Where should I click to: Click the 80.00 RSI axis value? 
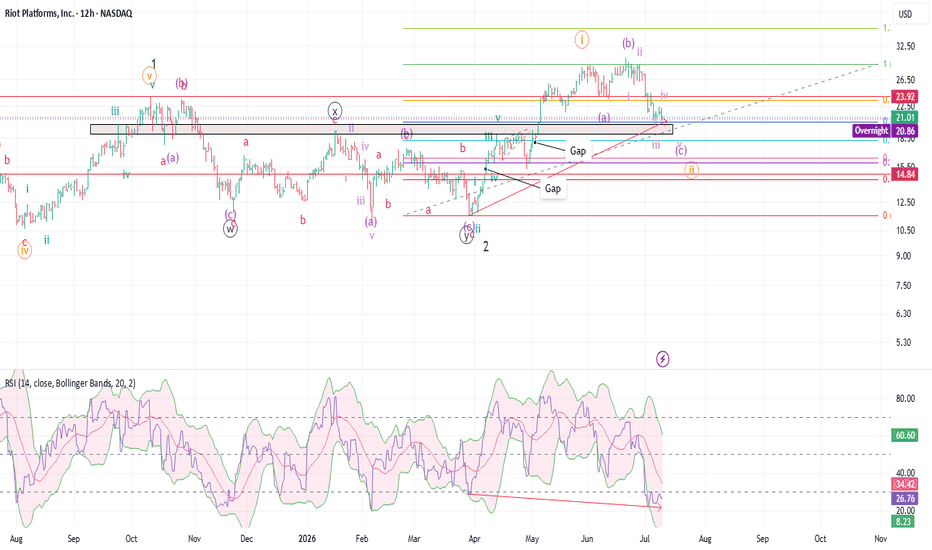[x=905, y=398]
